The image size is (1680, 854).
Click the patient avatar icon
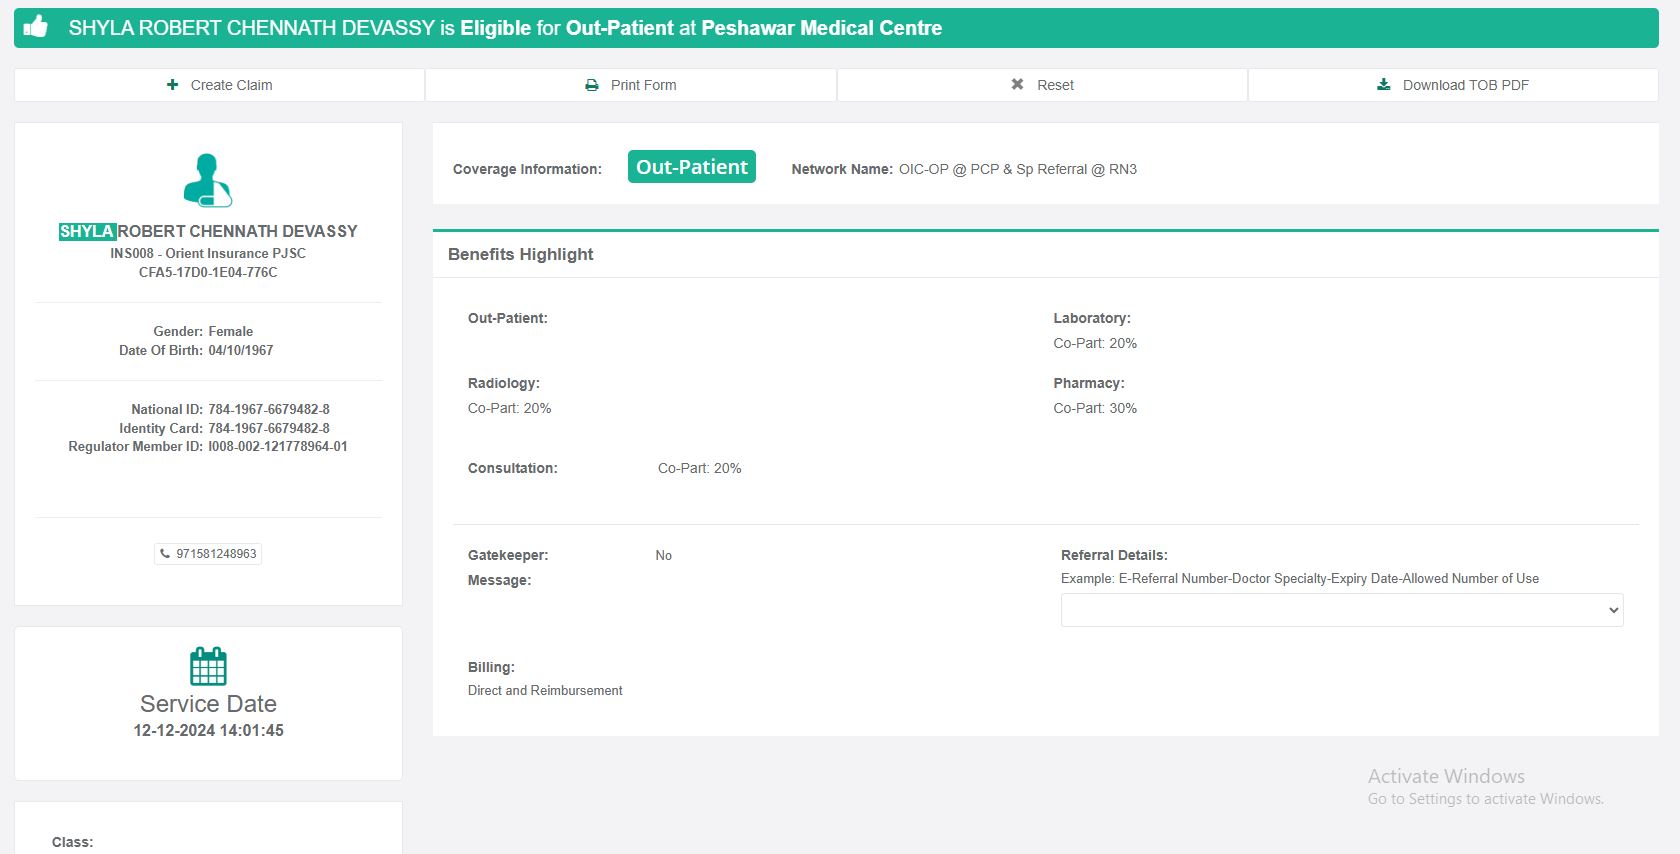click(208, 180)
